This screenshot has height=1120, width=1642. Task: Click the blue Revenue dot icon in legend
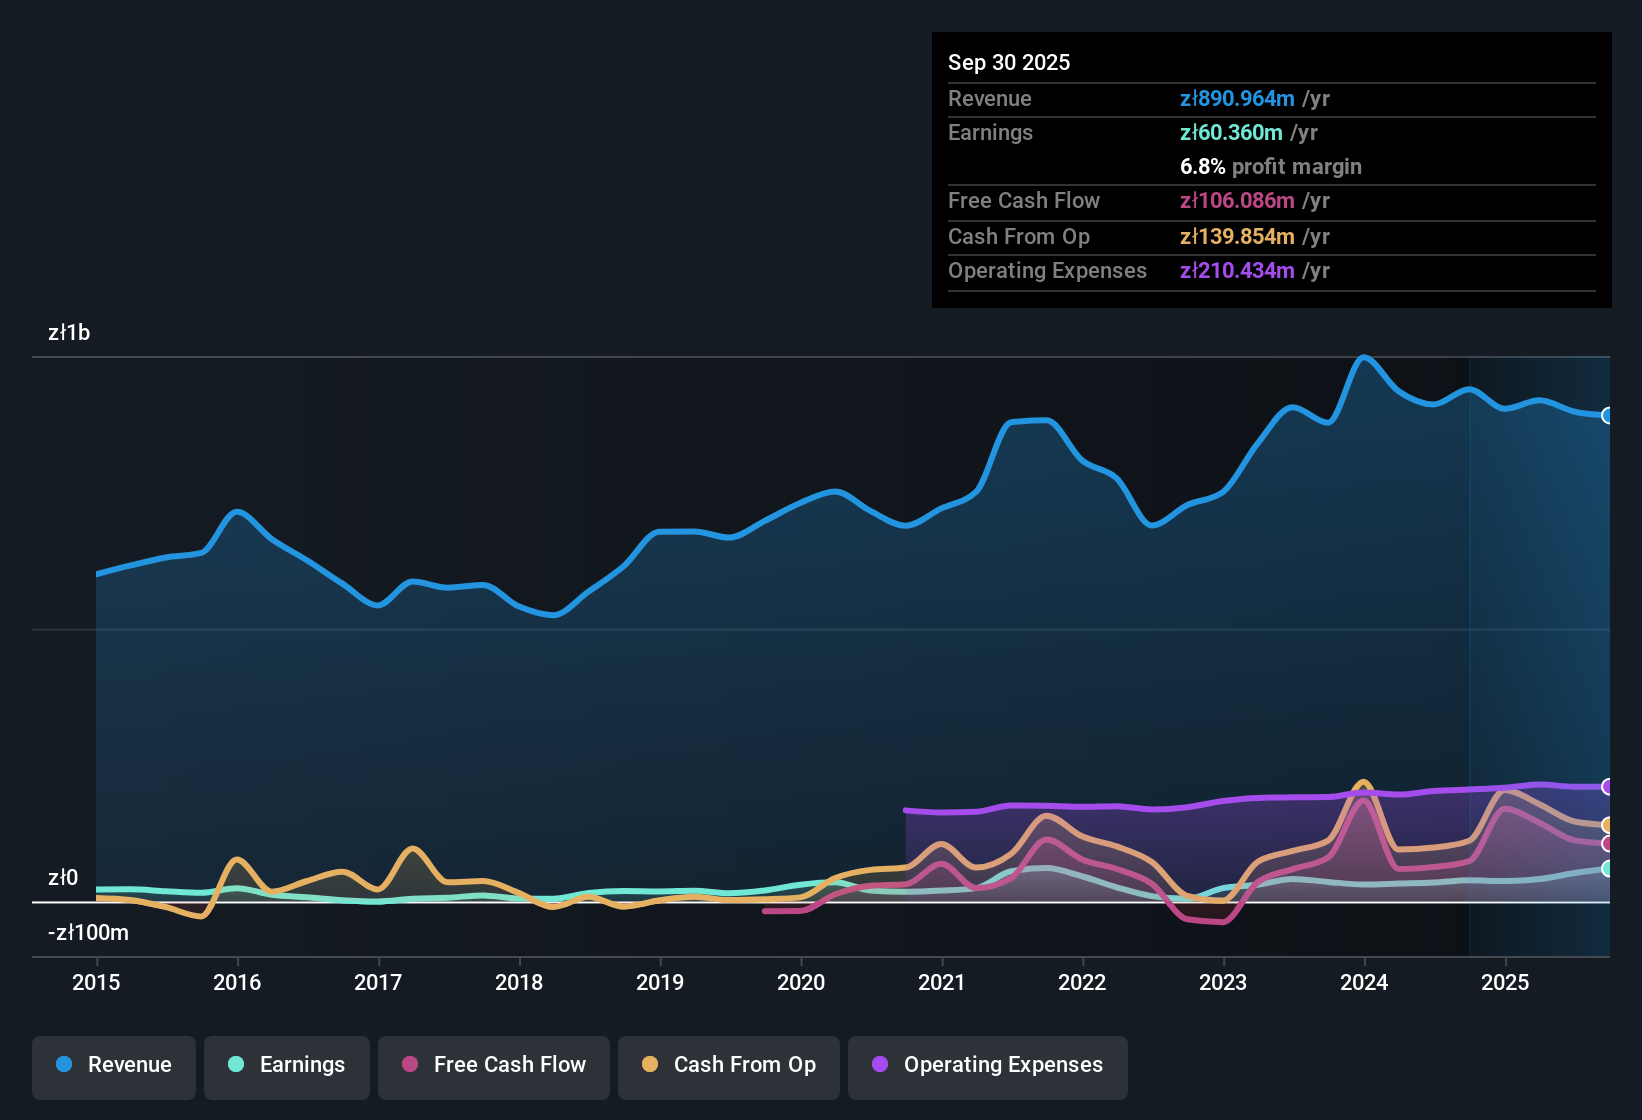63,1065
